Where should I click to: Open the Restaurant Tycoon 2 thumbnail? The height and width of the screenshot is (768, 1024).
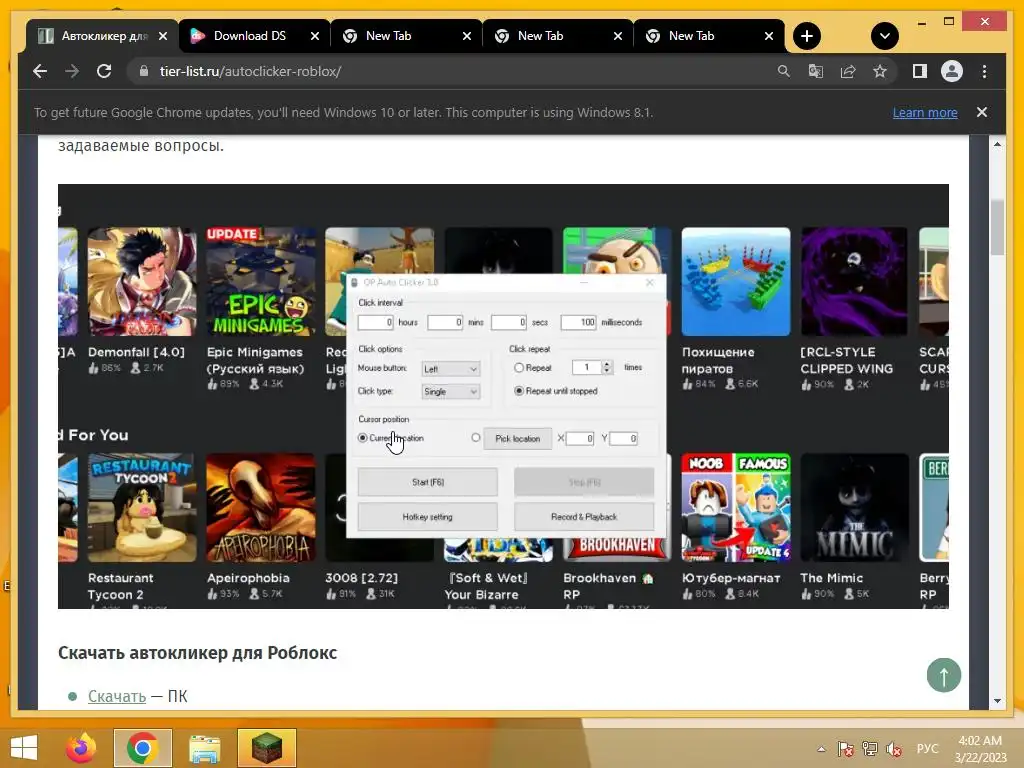coord(142,507)
